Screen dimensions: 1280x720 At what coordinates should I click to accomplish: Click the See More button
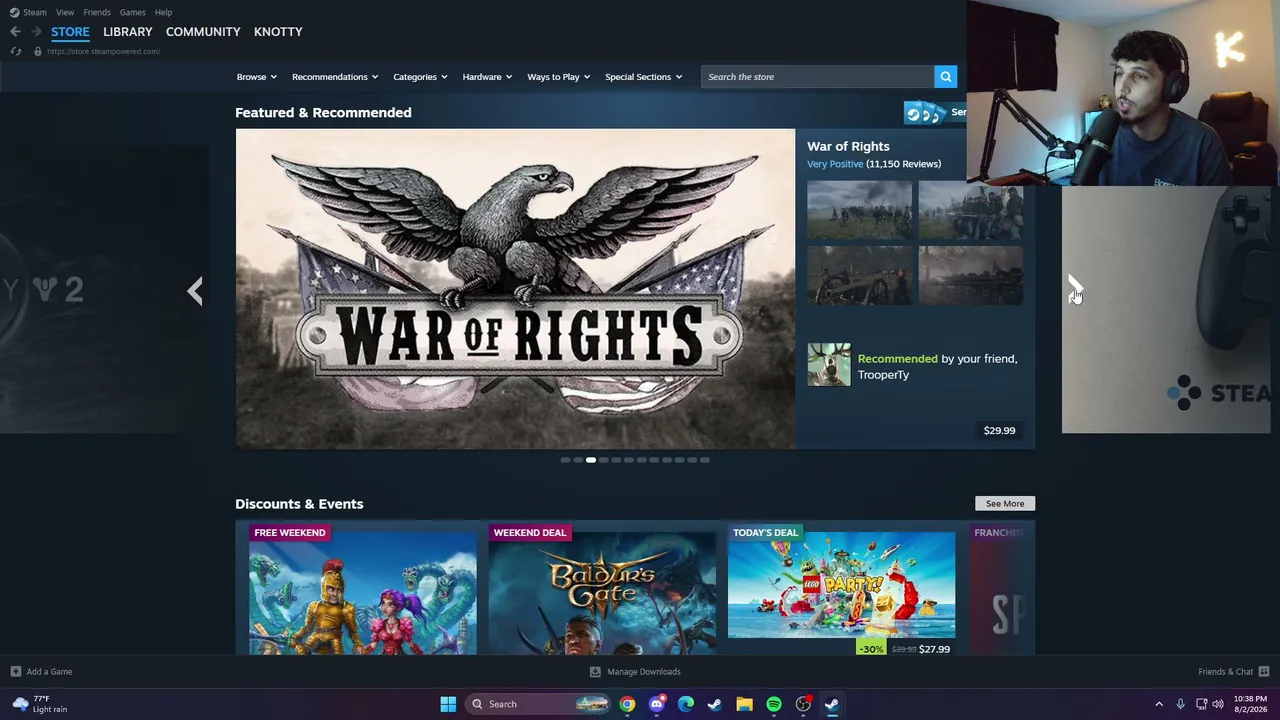(x=1005, y=503)
